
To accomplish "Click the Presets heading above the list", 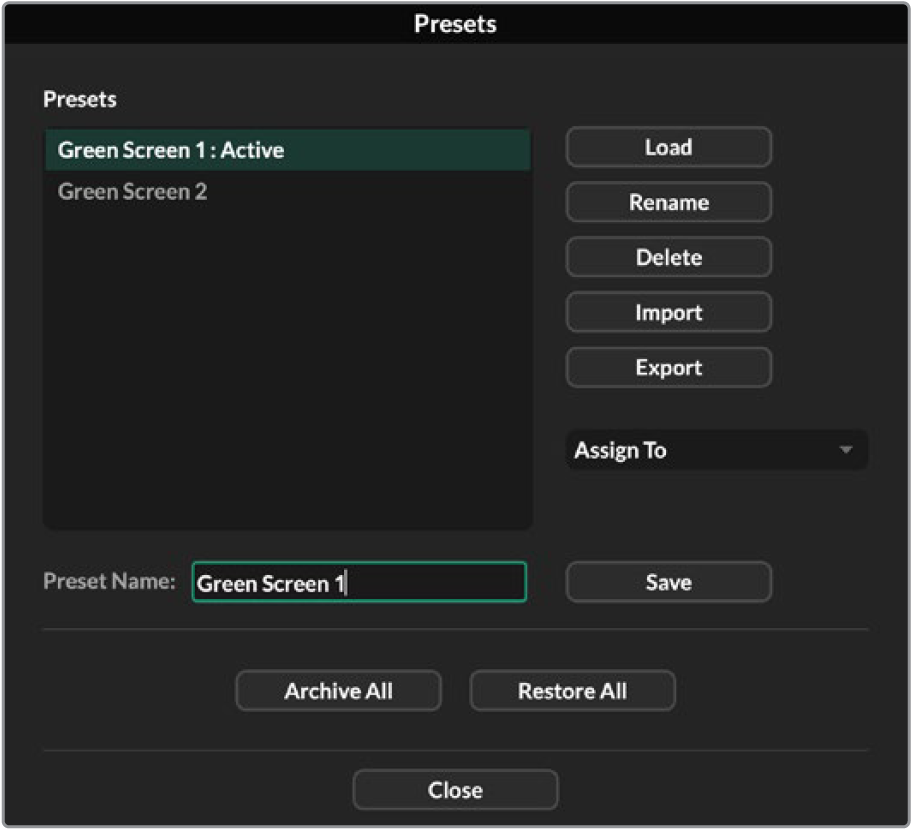I will 80,100.
